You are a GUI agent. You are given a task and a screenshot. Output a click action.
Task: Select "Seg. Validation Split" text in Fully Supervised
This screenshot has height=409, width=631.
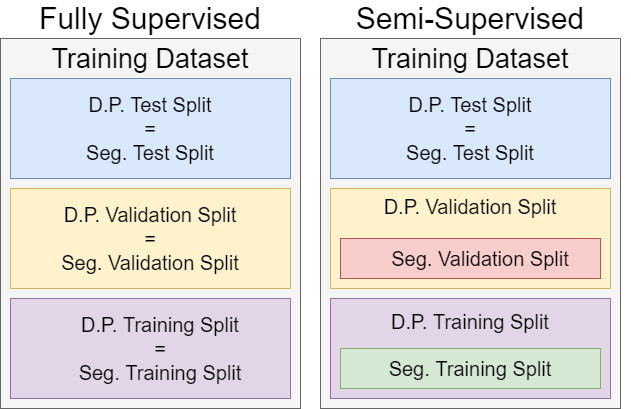click(x=150, y=264)
